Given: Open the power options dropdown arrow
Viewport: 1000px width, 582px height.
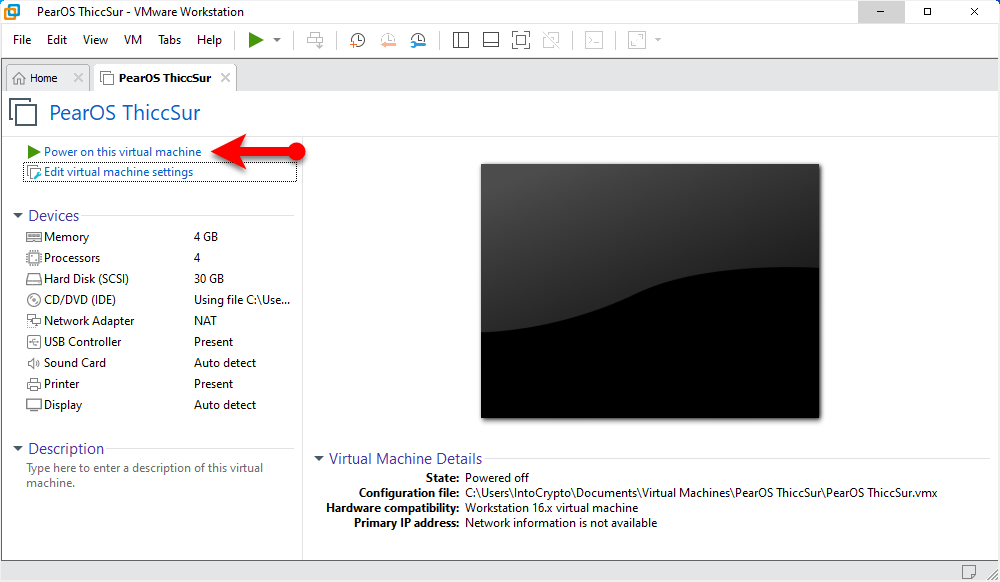Looking at the screenshot, I should click(277, 40).
